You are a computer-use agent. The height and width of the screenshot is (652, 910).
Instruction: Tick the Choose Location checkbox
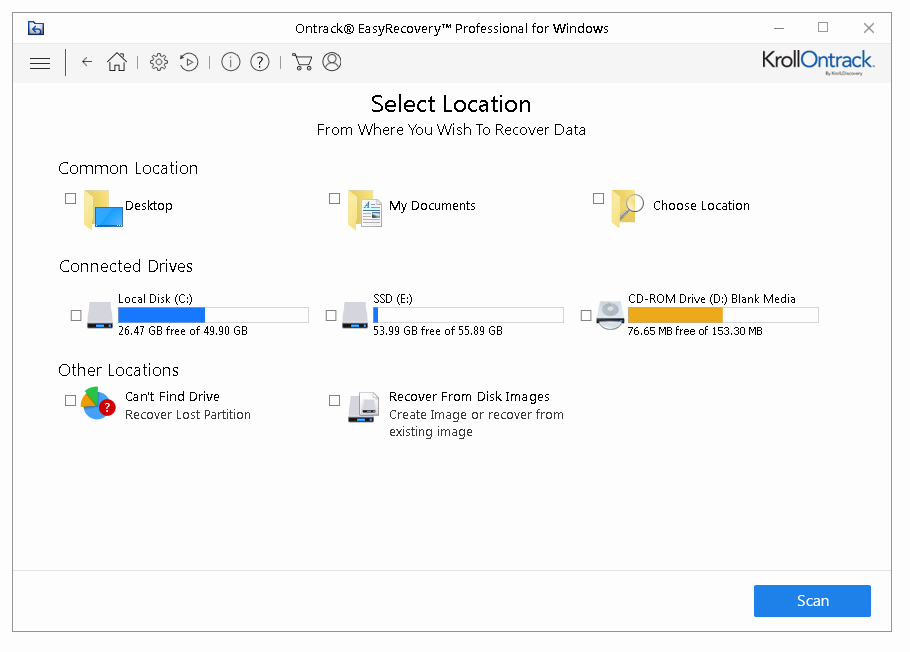coord(599,198)
